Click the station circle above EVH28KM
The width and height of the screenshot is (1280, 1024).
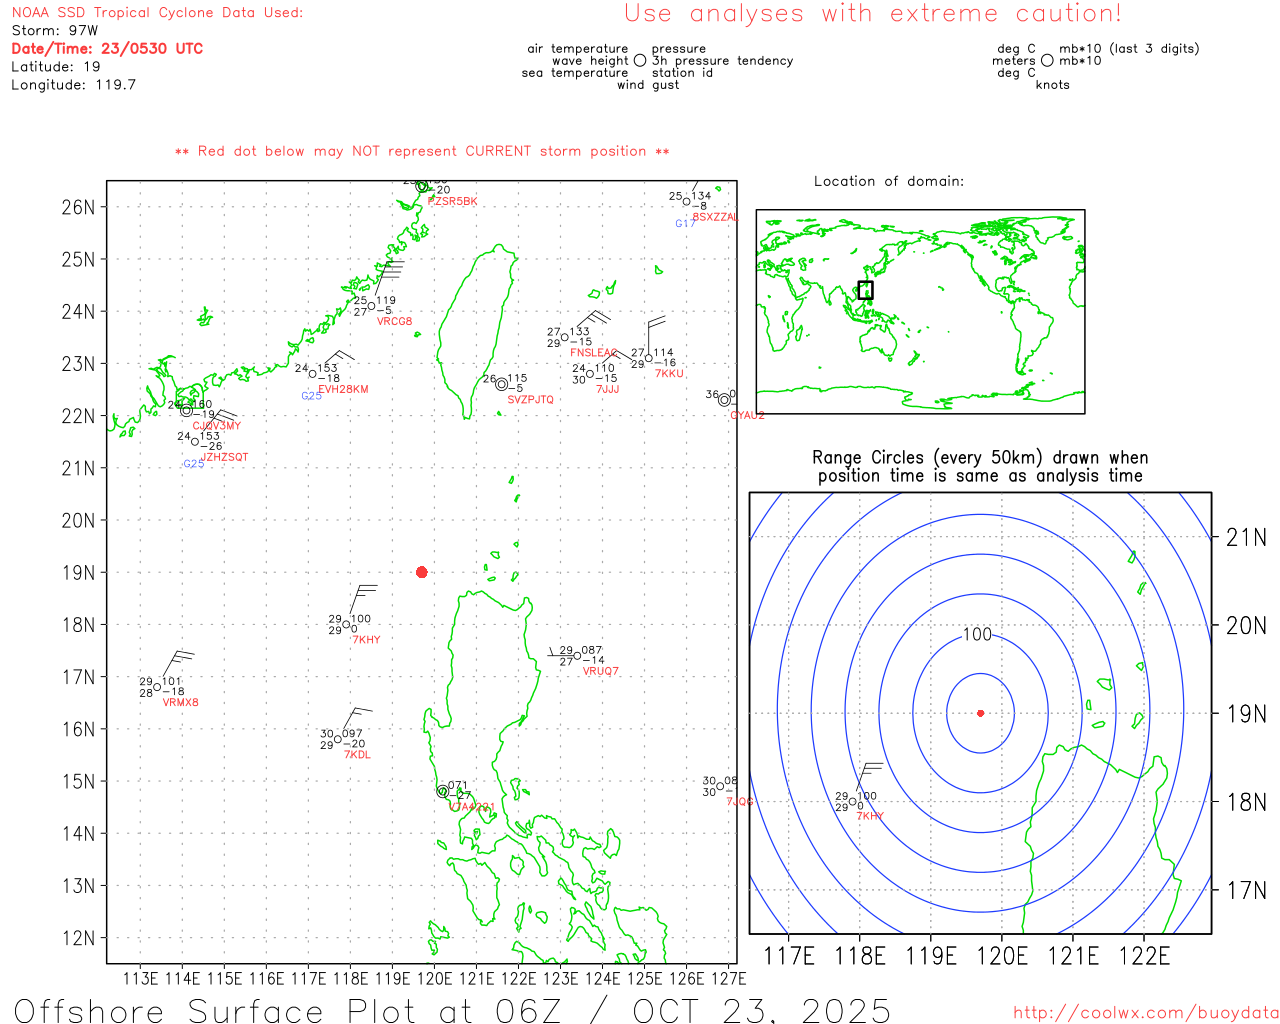pos(313,374)
